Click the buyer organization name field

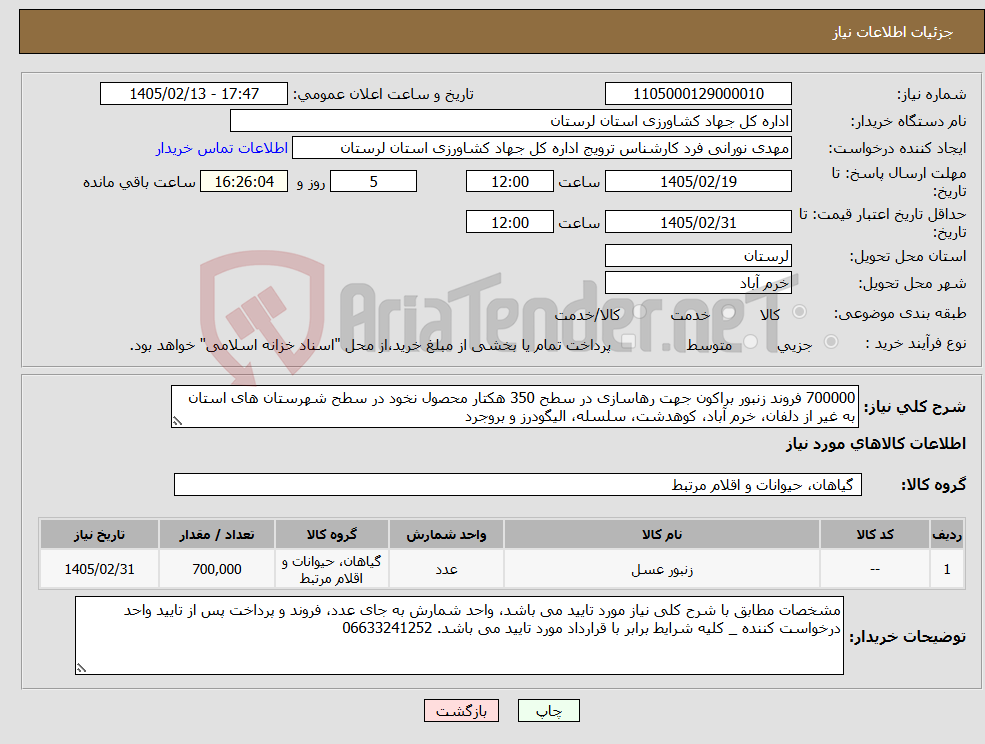(x=510, y=121)
